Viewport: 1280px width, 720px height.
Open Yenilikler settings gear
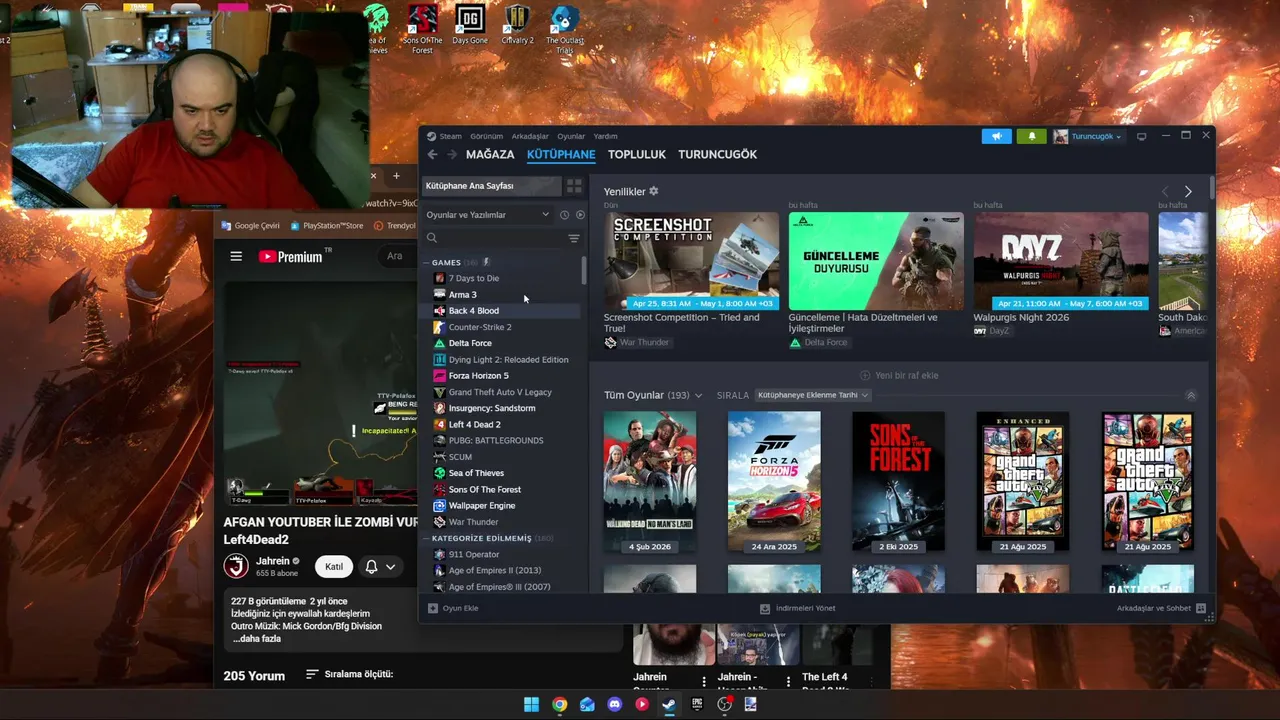click(654, 191)
